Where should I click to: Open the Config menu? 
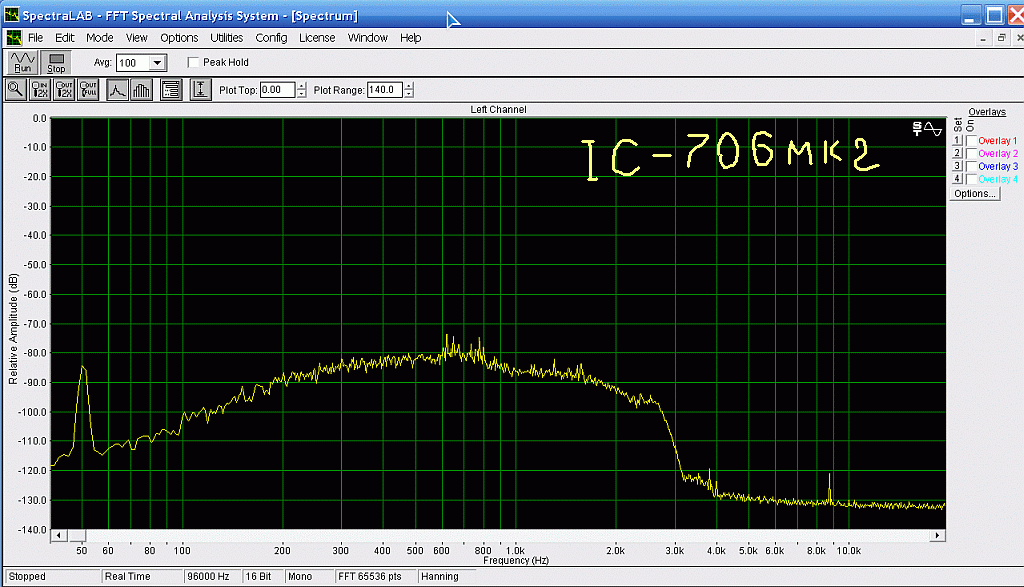[x=271, y=38]
